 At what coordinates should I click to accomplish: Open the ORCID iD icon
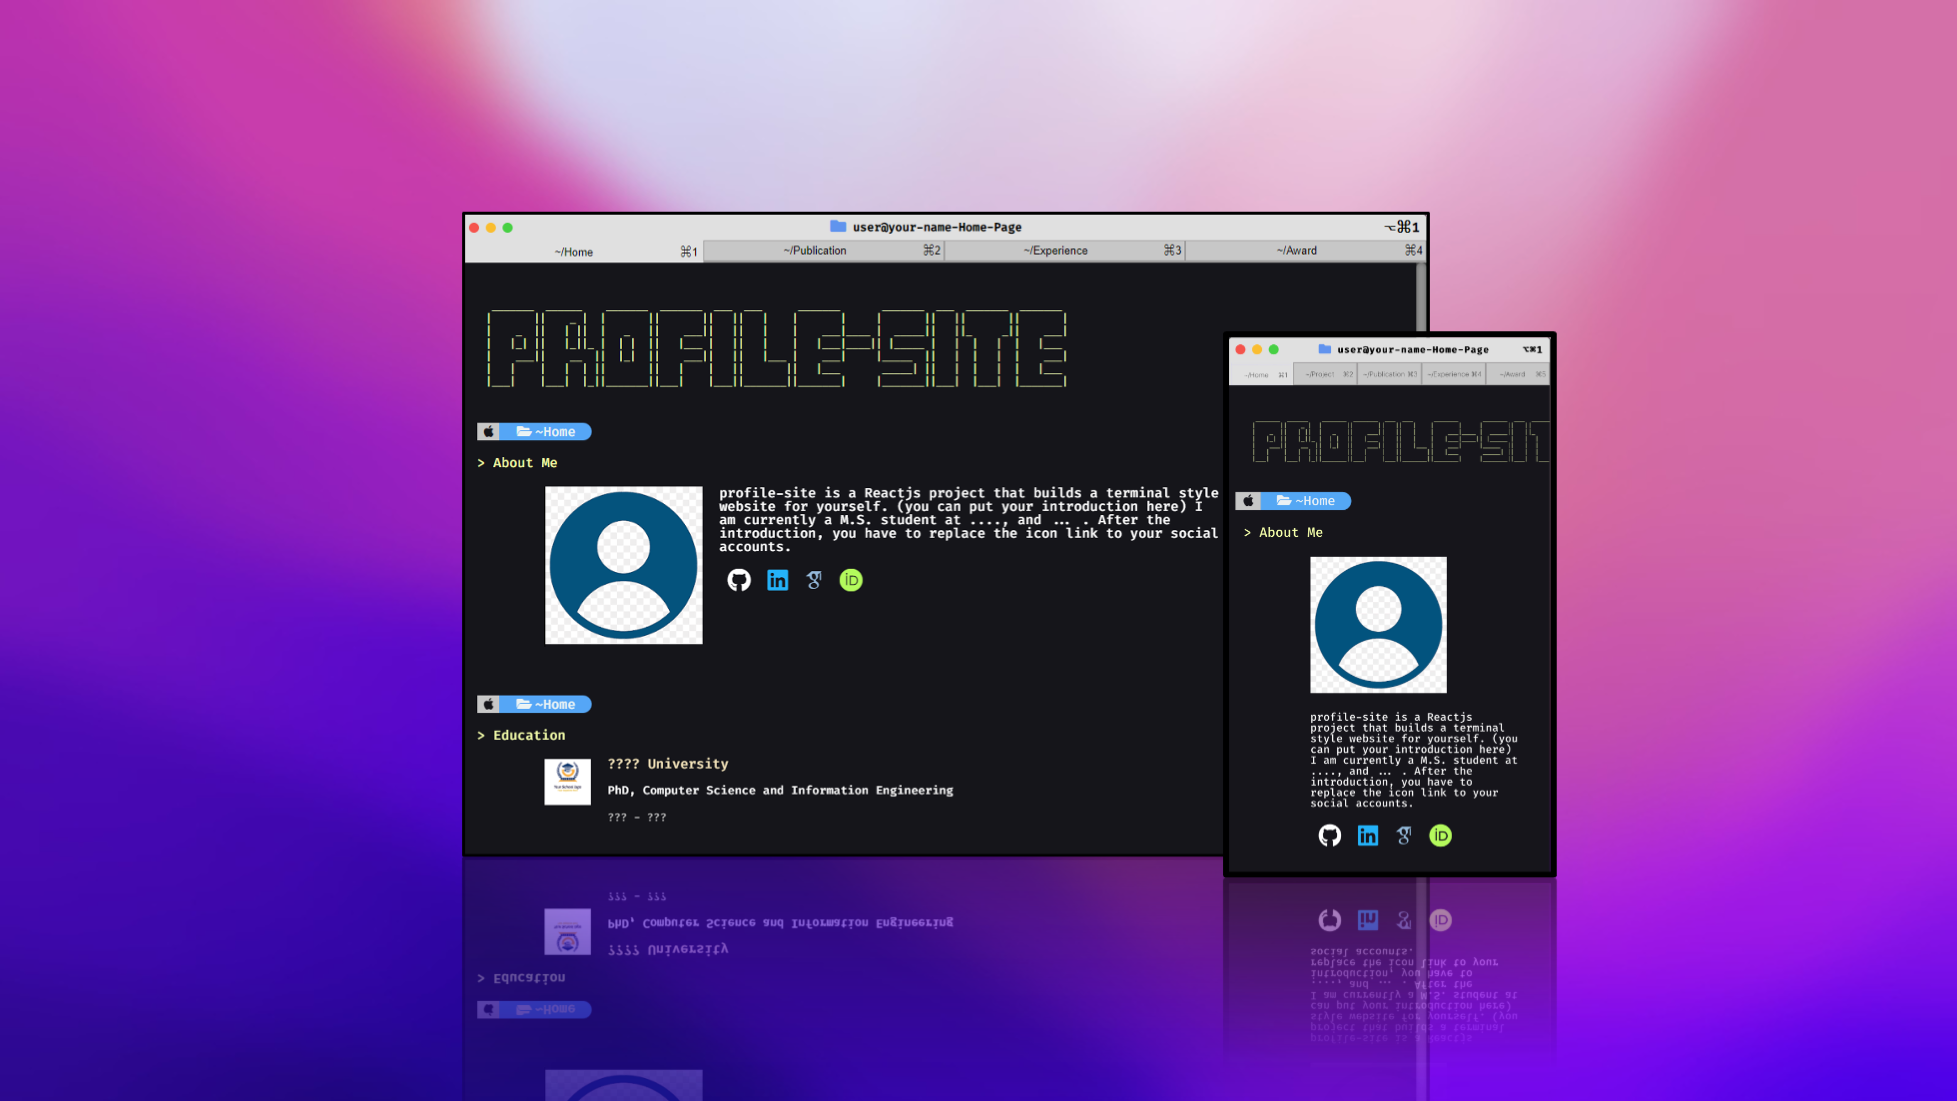point(850,580)
